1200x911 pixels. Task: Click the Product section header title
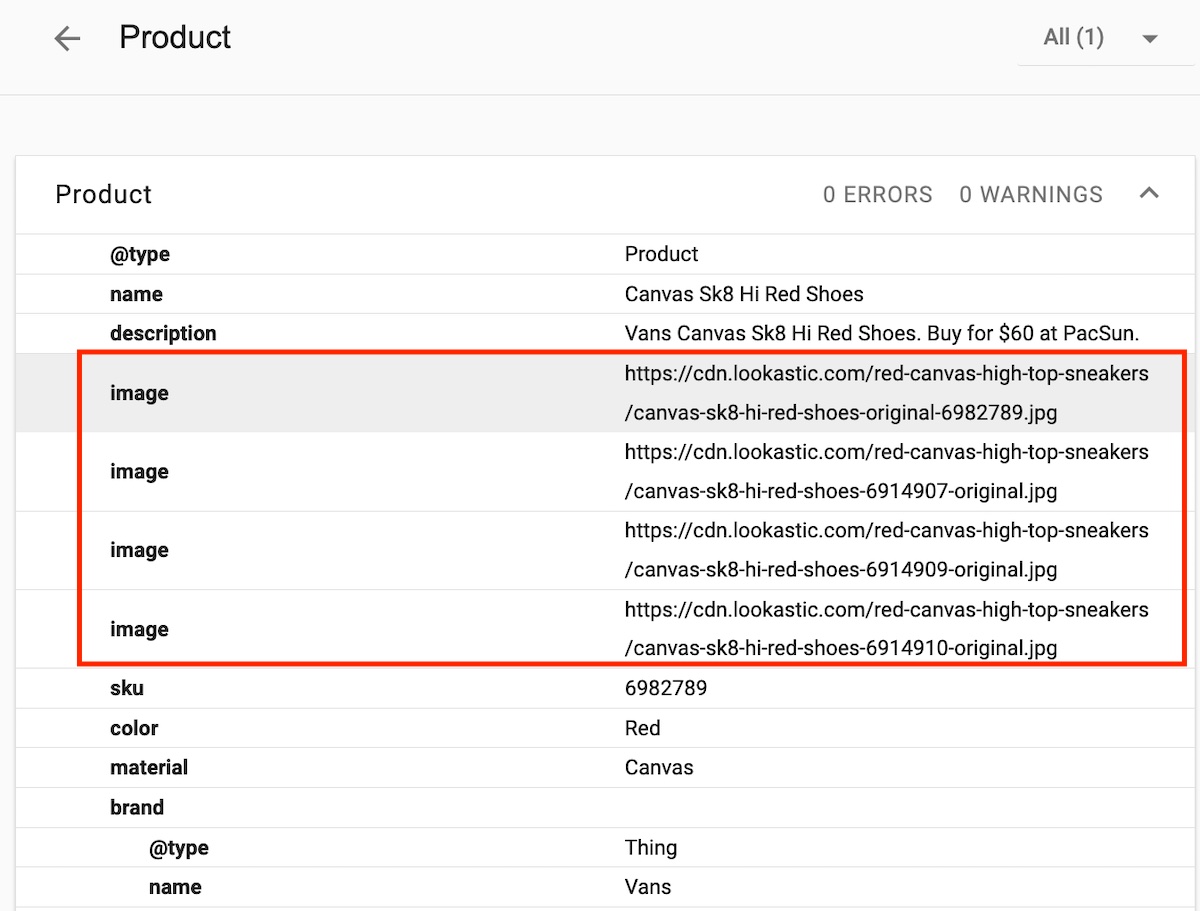point(104,195)
